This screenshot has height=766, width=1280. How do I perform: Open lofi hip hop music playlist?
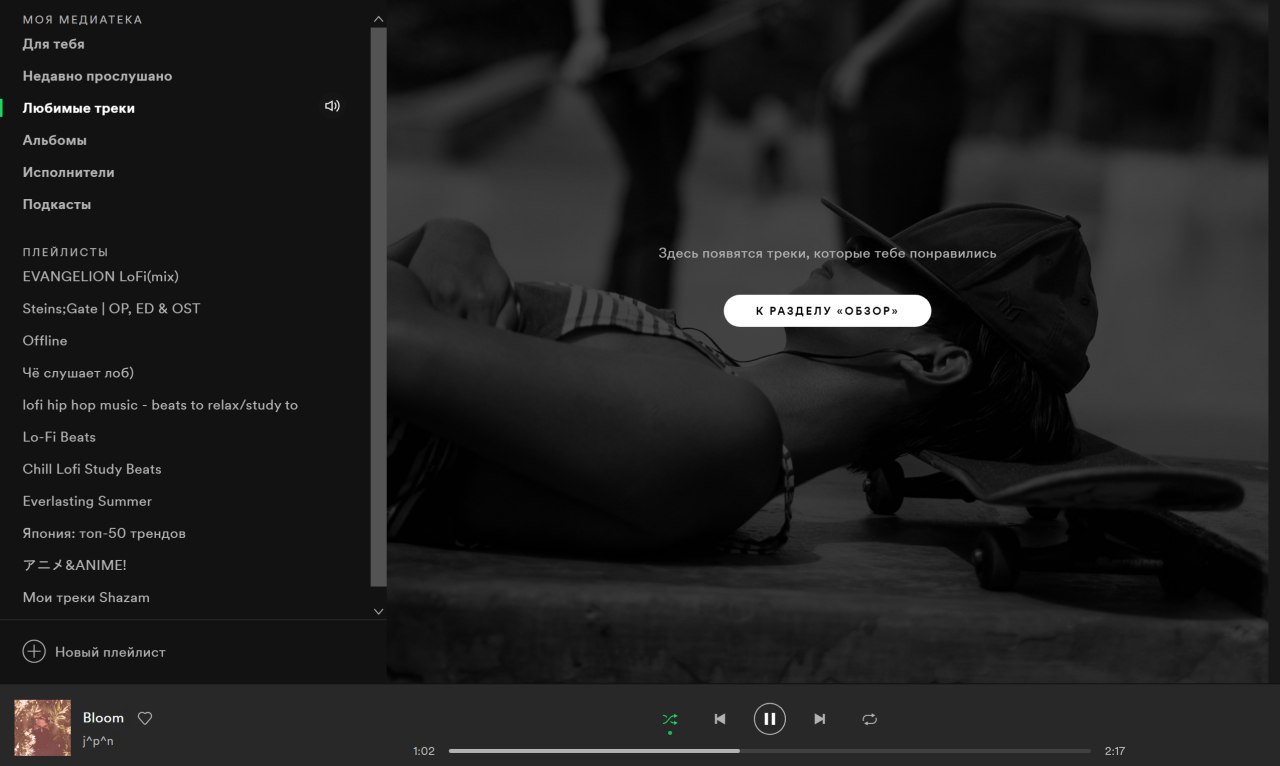tap(160, 405)
